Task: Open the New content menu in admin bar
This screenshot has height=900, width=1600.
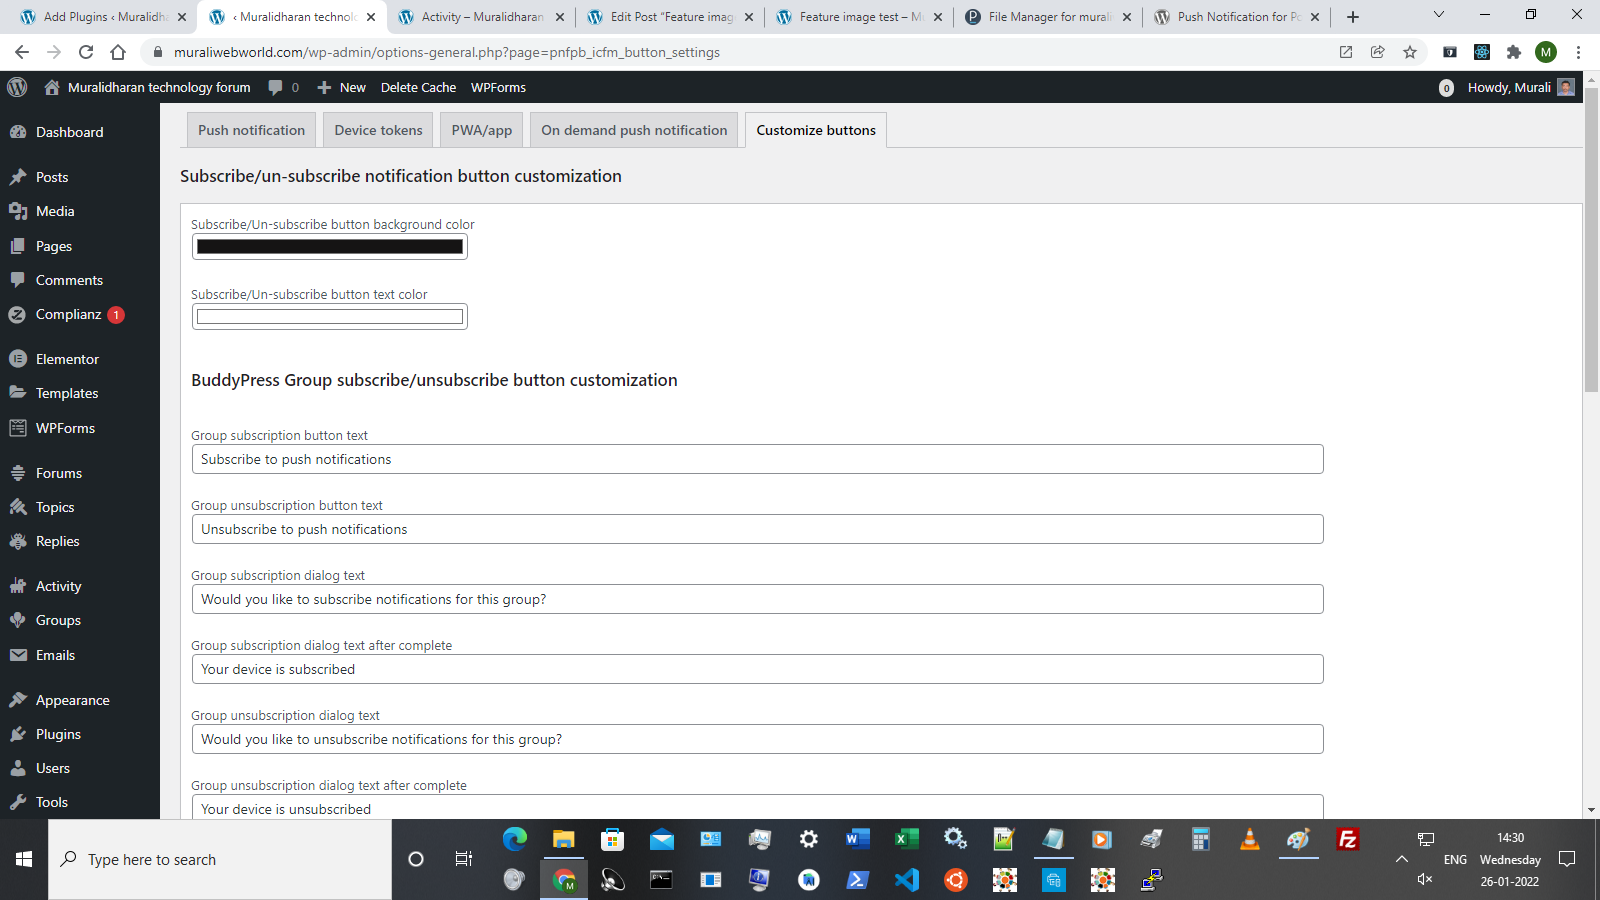Action: coord(342,87)
